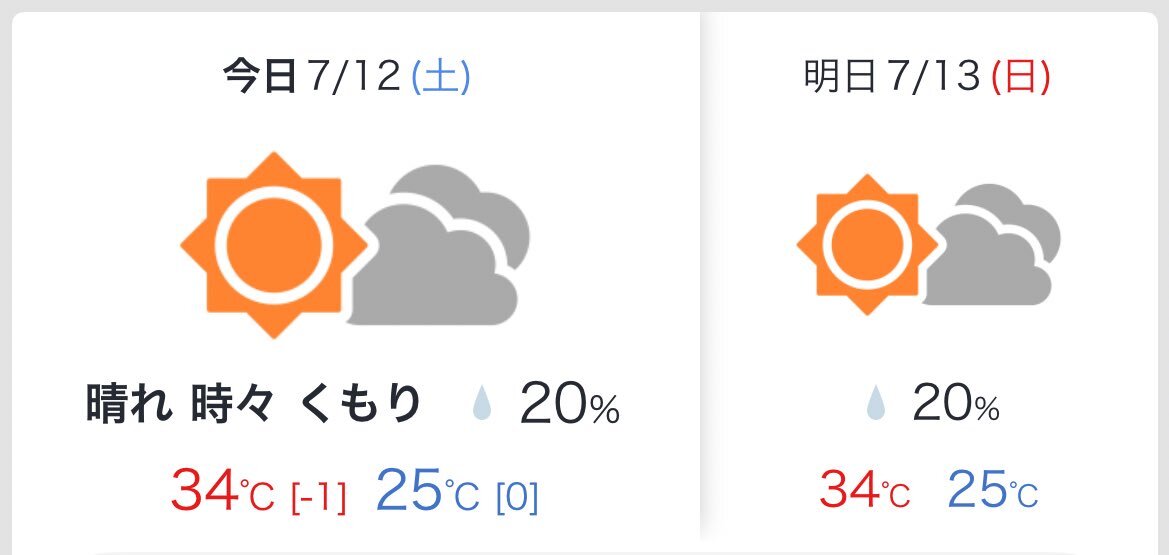Click today's gray cloud icon
Viewport: 1169px width, 555px height.
[x=440, y=245]
